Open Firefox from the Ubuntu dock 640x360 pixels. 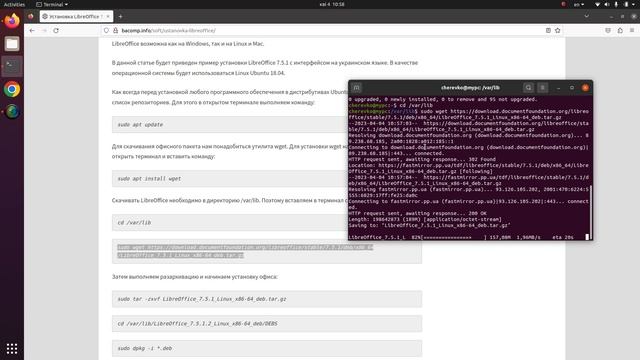(x=12, y=21)
